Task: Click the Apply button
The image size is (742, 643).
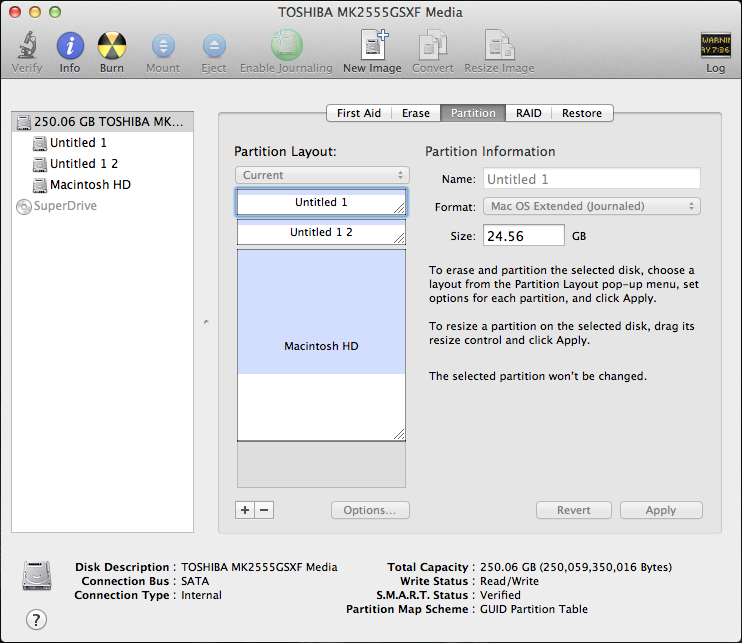Action: pyautogui.click(x=661, y=510)
